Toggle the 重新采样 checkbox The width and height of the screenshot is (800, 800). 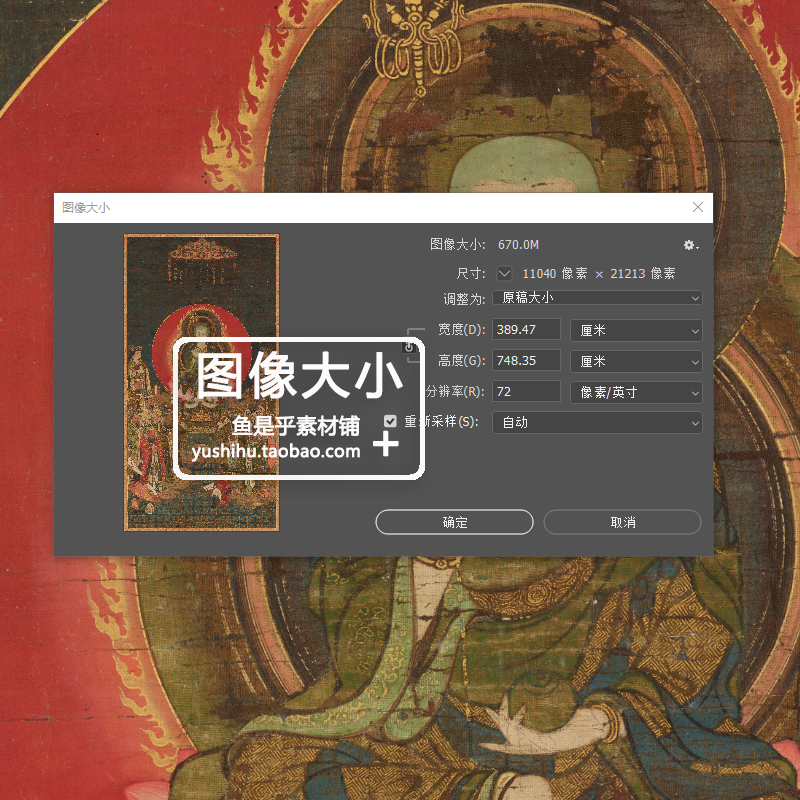click(390, 421)
